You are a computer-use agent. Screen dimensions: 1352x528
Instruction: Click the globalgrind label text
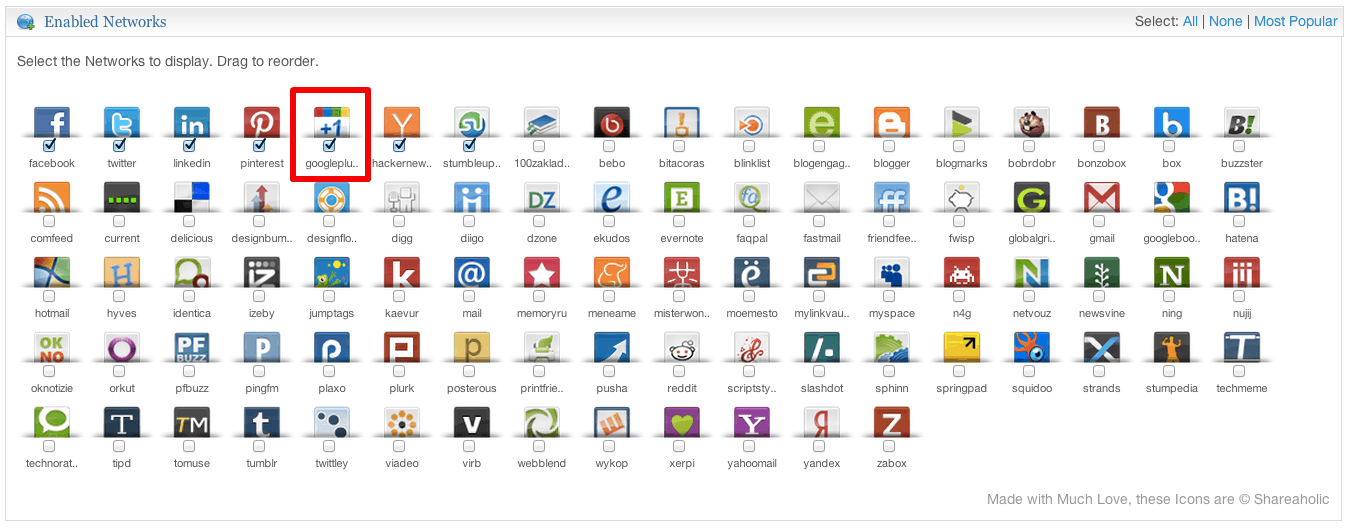(x=1032, y=238)
